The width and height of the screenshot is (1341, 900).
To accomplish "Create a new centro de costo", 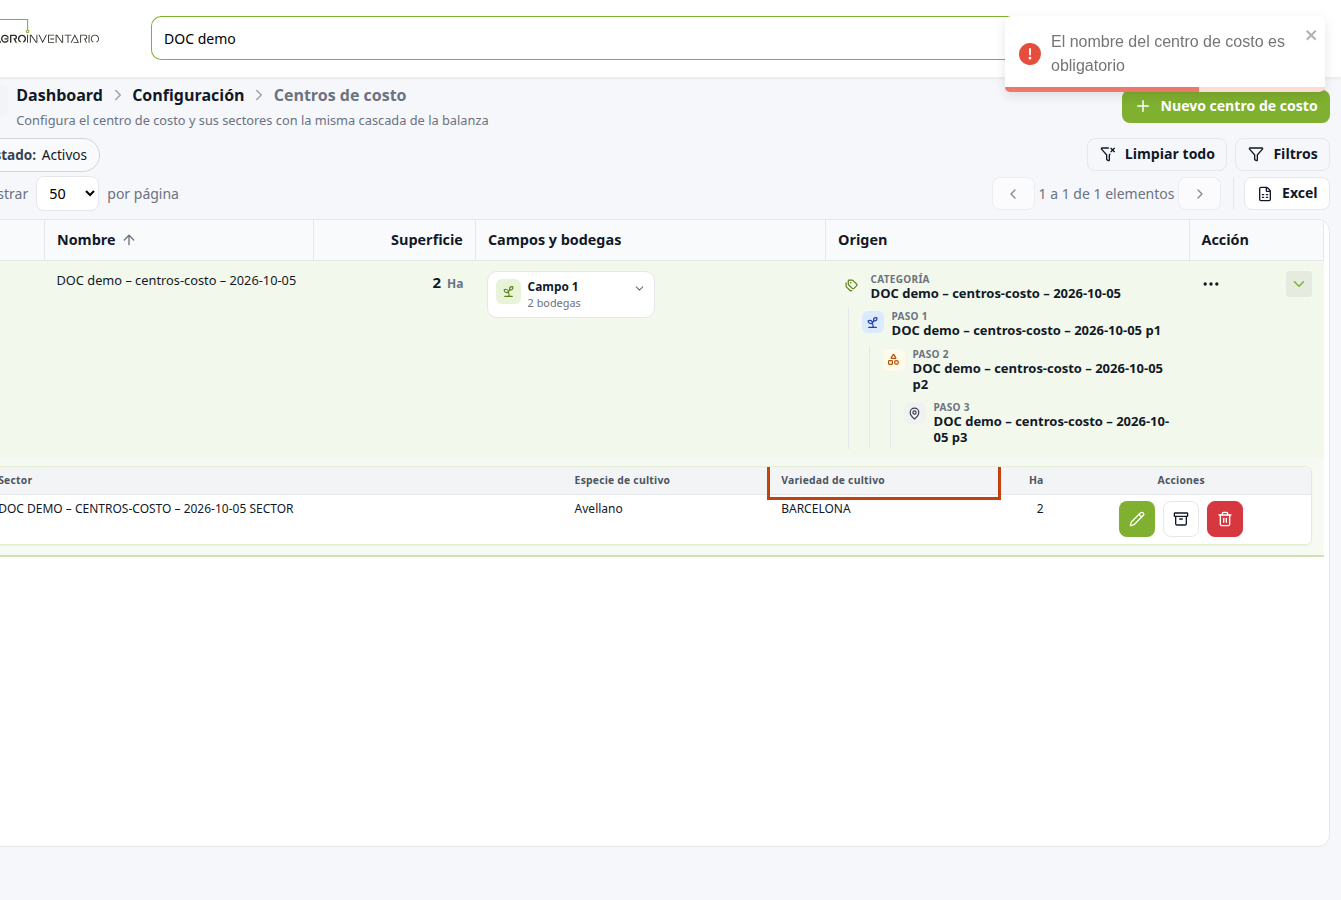I will tap(1226, 106).
